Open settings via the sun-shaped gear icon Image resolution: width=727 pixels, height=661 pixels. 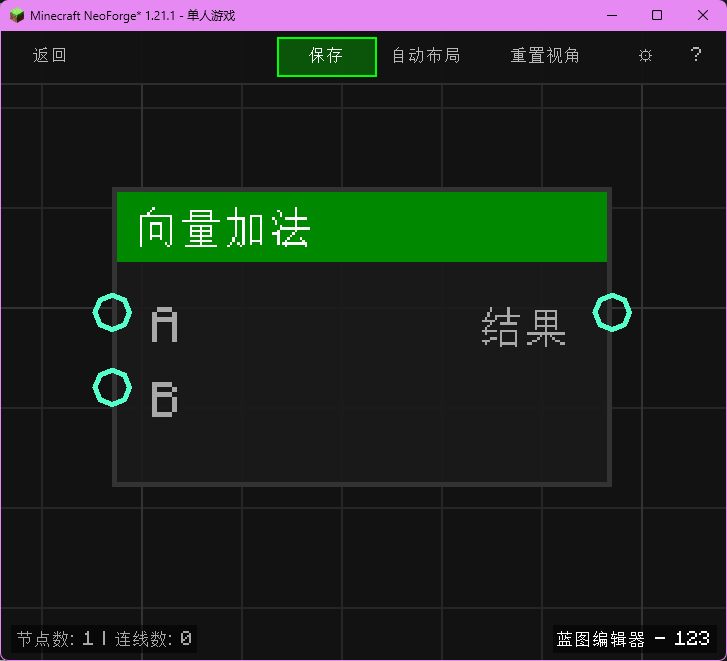(645, 56)
